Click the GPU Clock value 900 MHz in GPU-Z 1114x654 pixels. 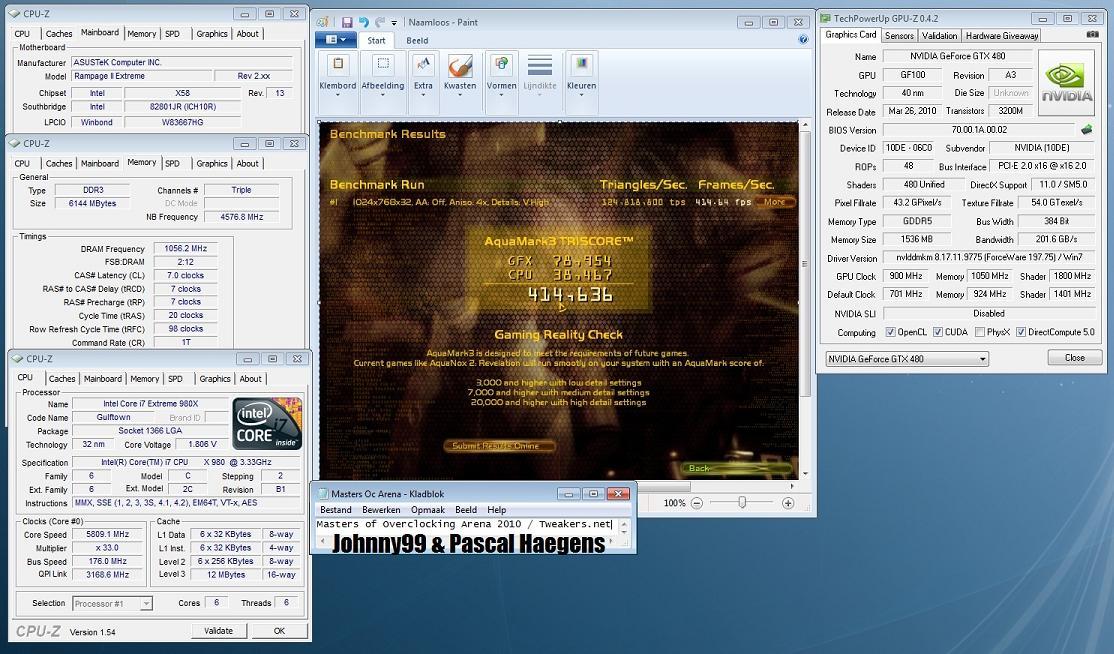click(x=905, y=276)
